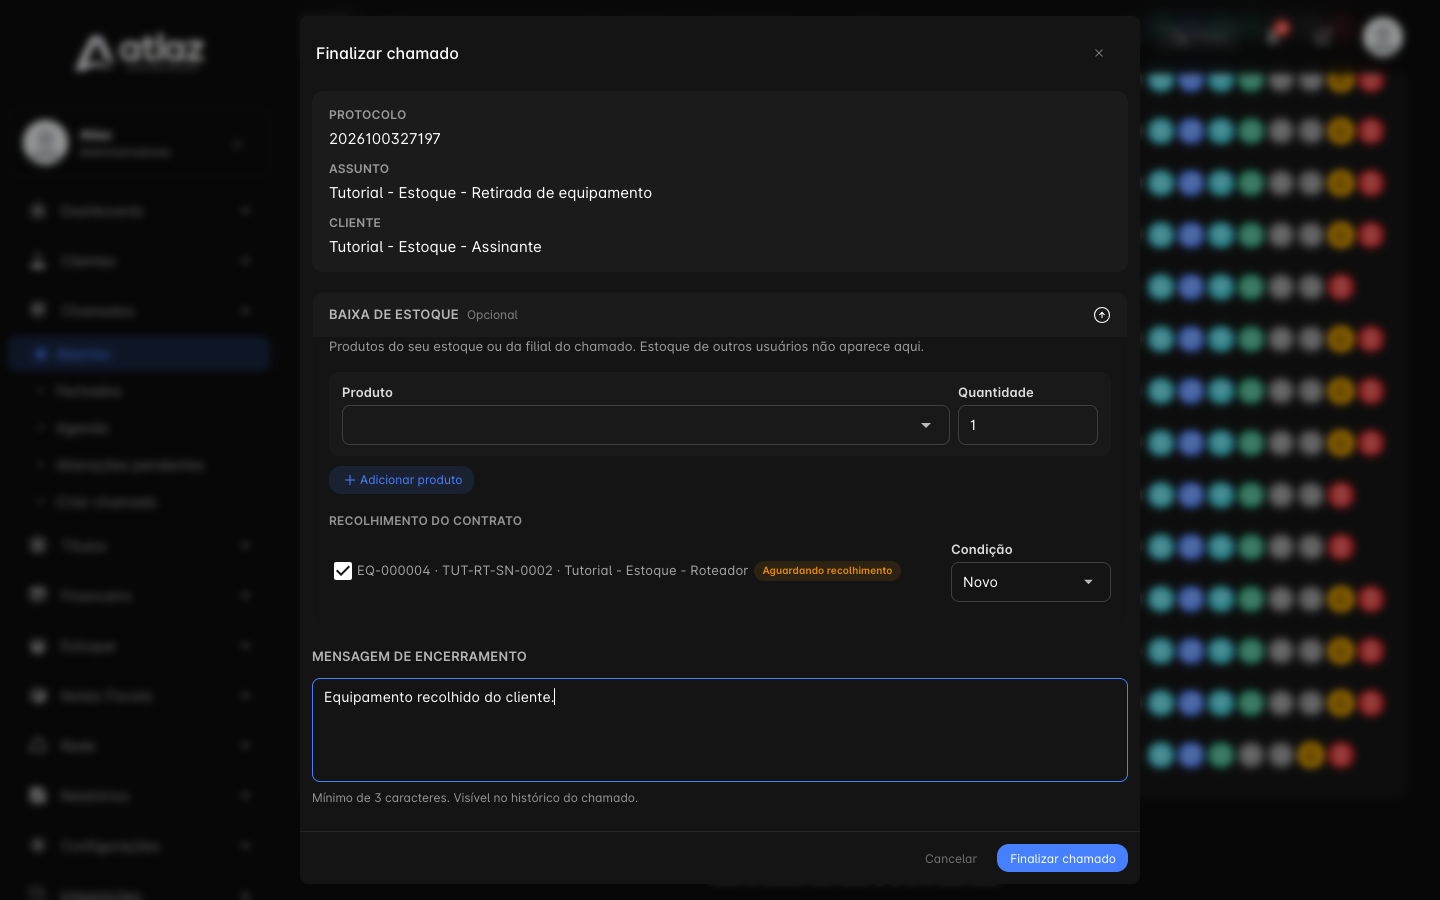Click the 'Mínimo de 3 caracteres' hint text

(475, 798)
